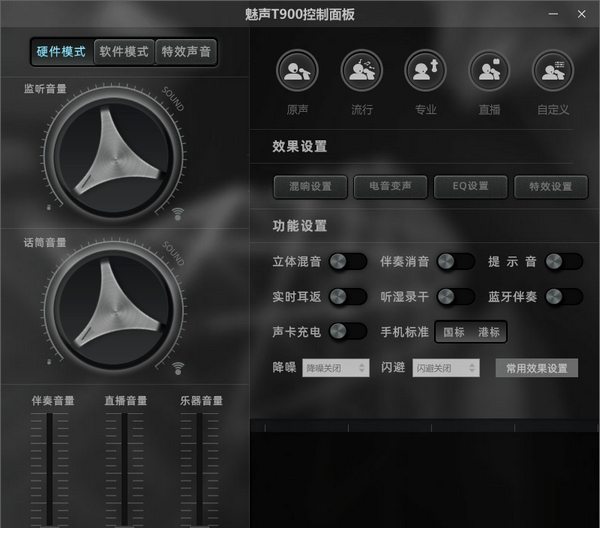Toggle the 蓝牙伴奏 switch
This screenshot has height=549, width=600.
click(x=564, y=296)
